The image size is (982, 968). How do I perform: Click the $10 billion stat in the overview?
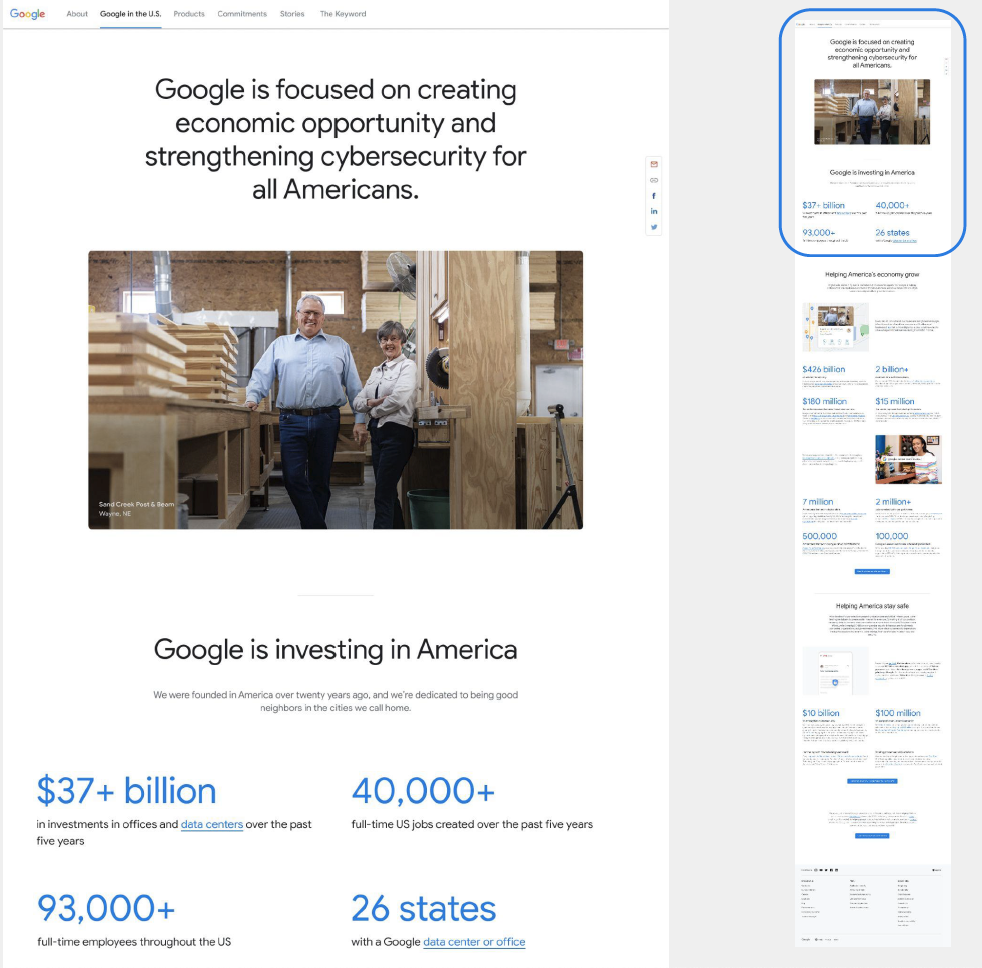tap(820, 713)
